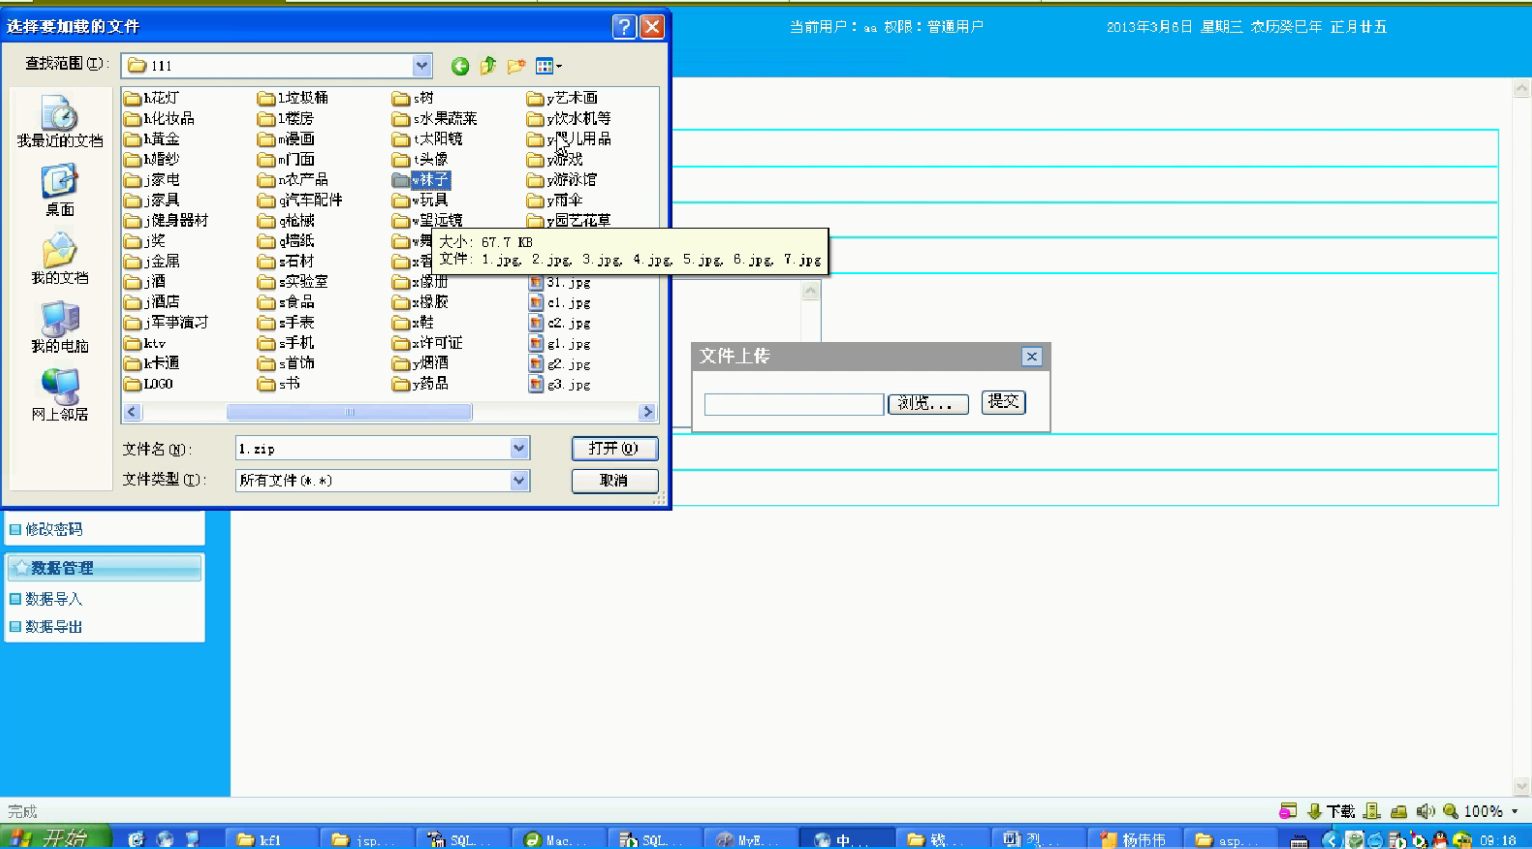Create a new folder

coord(516,66)
